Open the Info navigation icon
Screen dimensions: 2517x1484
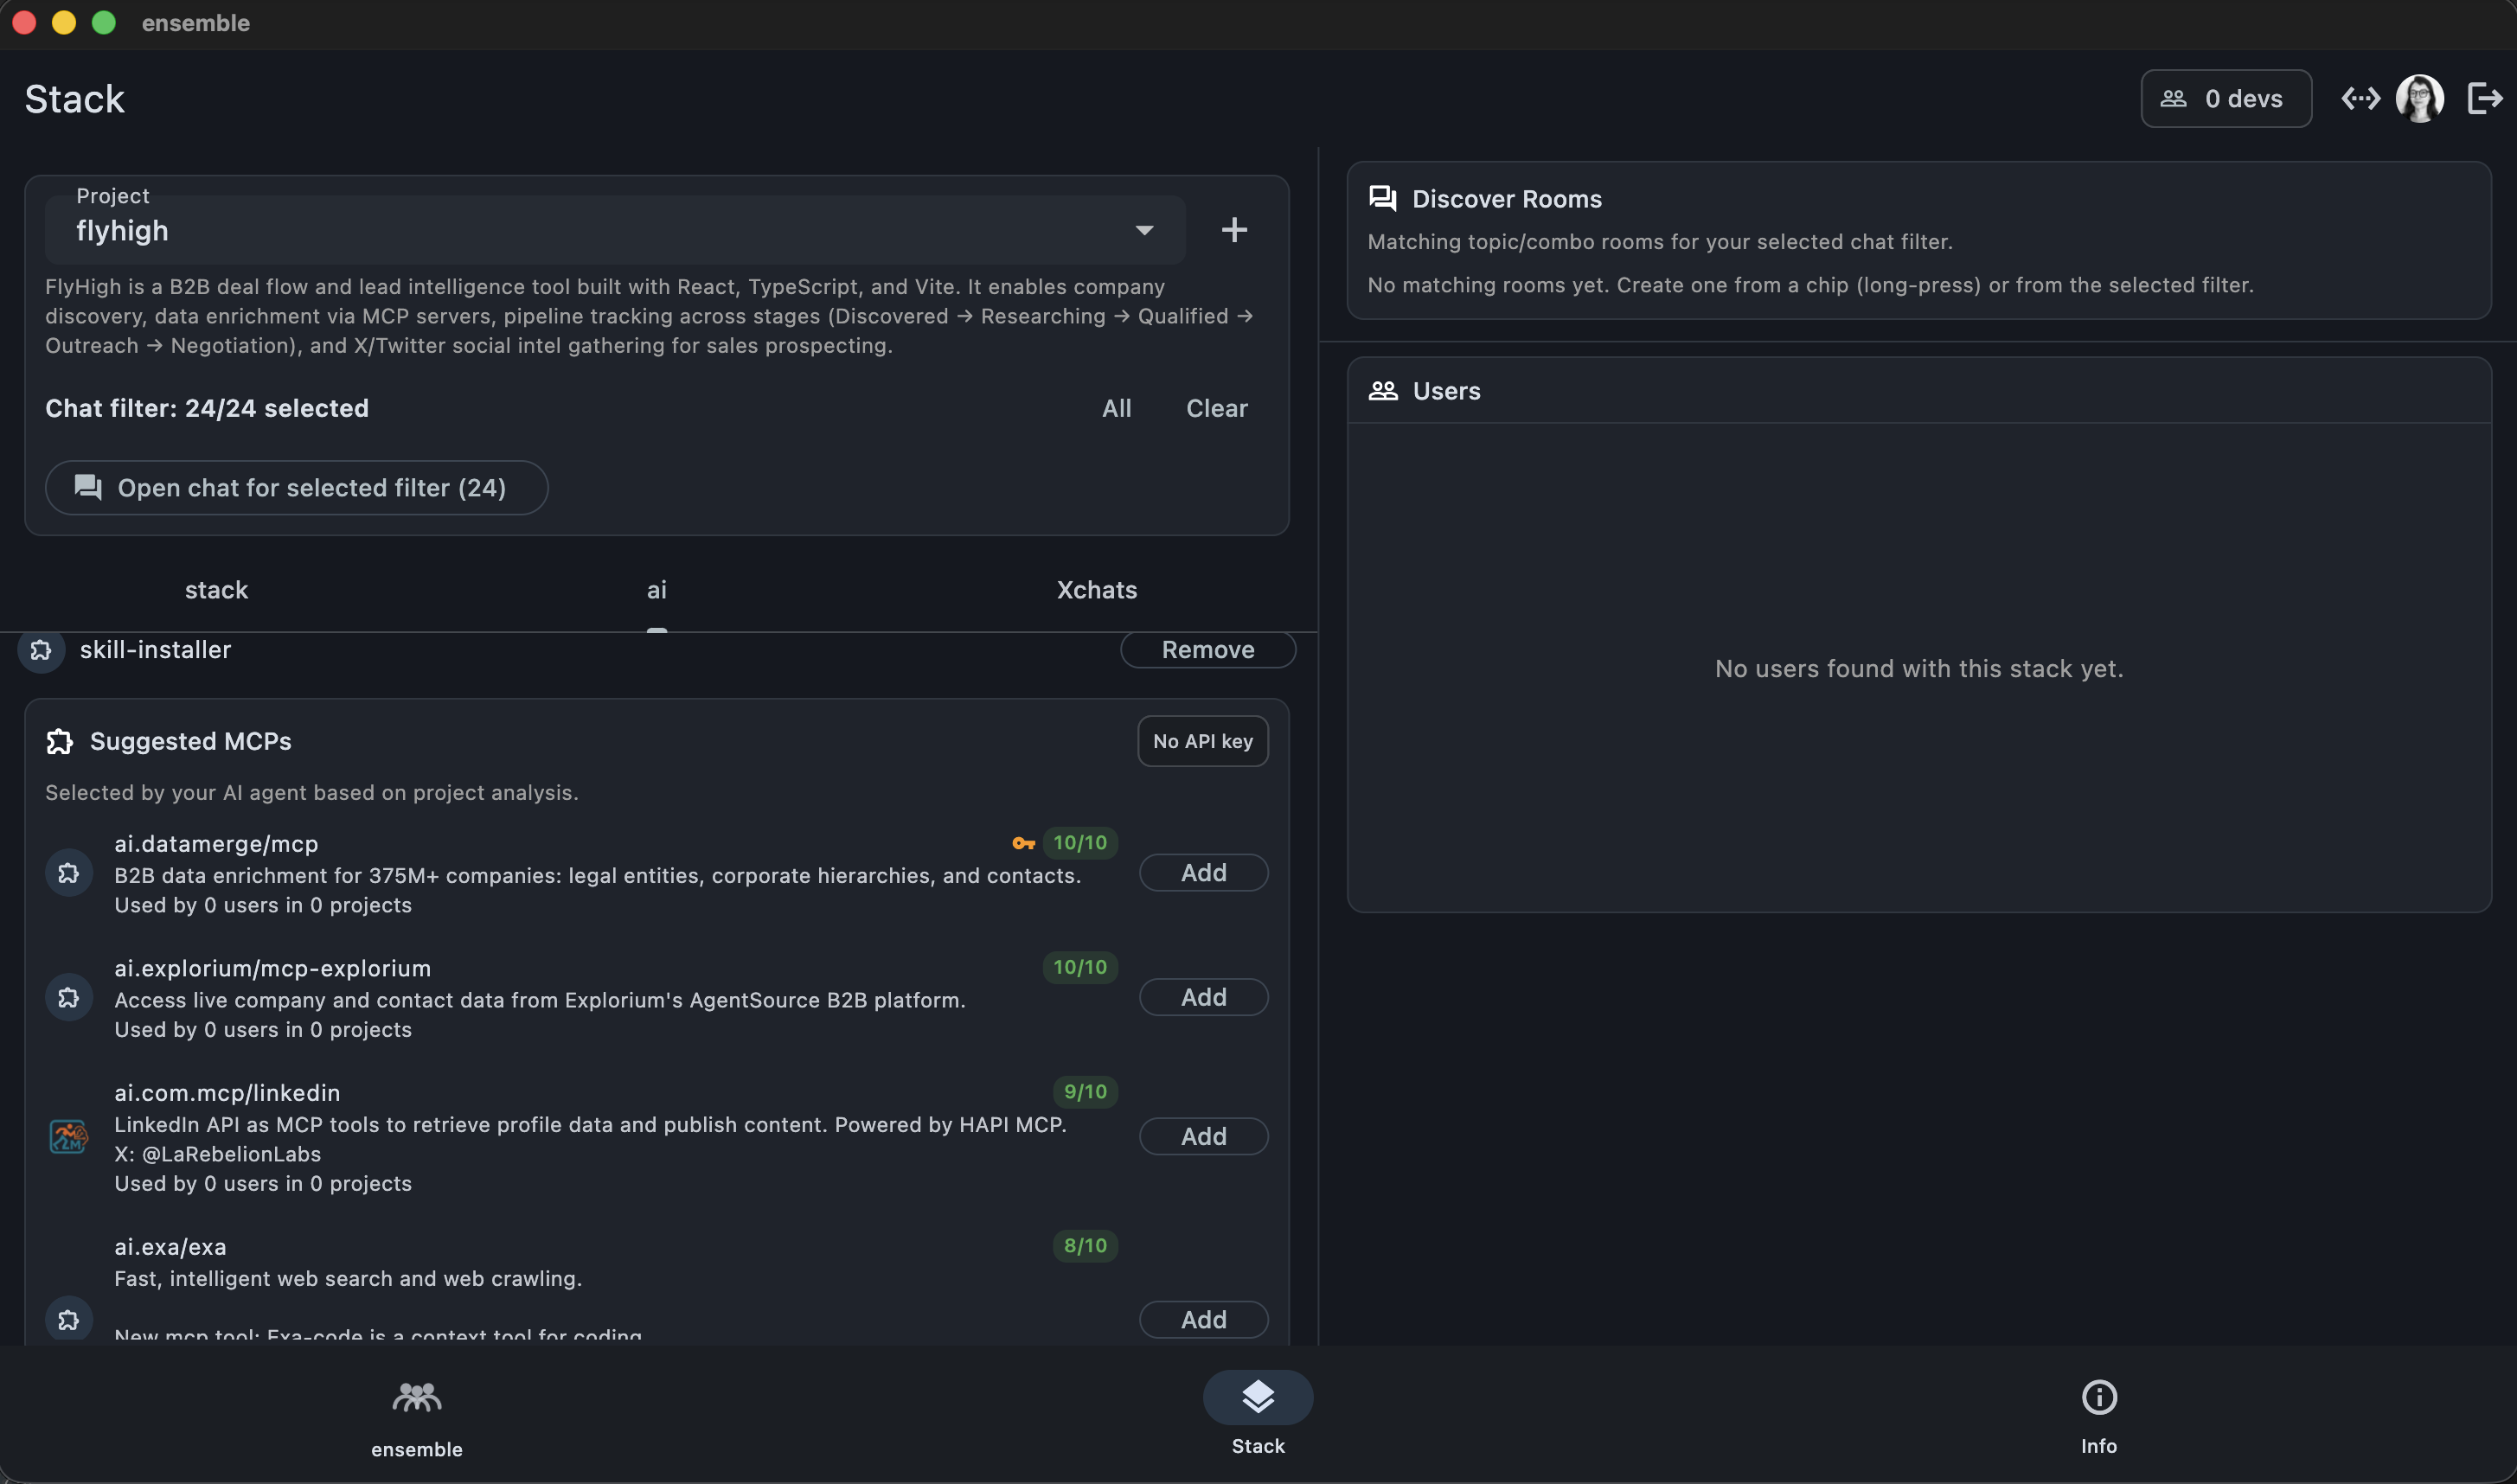pos(2098,1398)
